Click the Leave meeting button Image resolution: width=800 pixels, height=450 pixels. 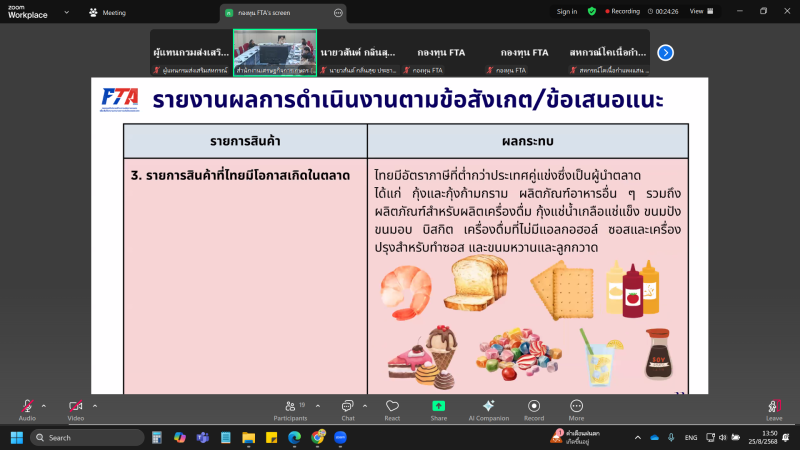(x=773, y=408)
